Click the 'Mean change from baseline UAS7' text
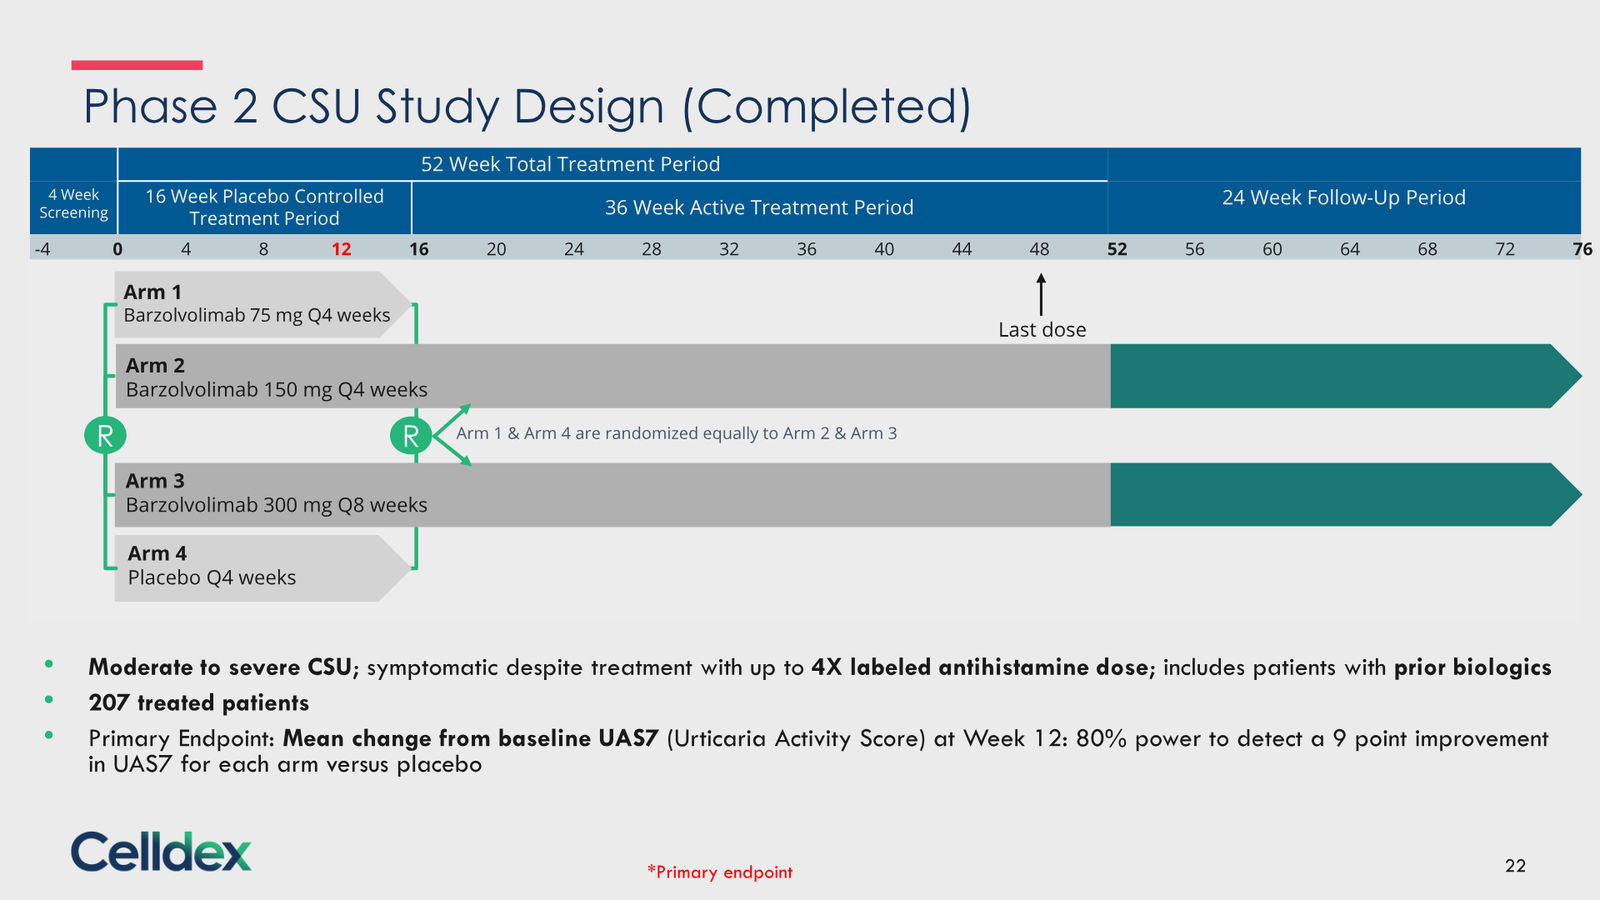This screenshot has width=1600, height=900. click(470, 738)
